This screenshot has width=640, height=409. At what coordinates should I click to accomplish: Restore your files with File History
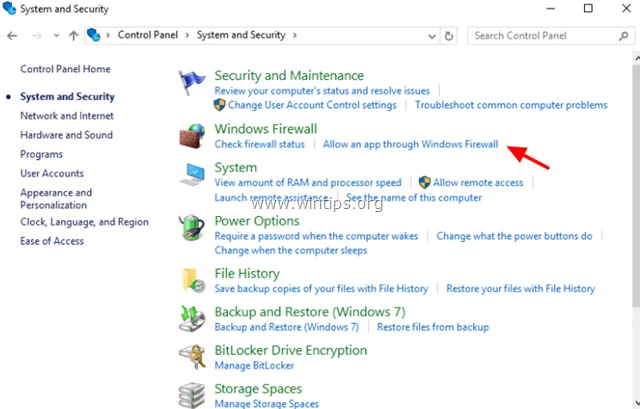[x=520, y=289]
